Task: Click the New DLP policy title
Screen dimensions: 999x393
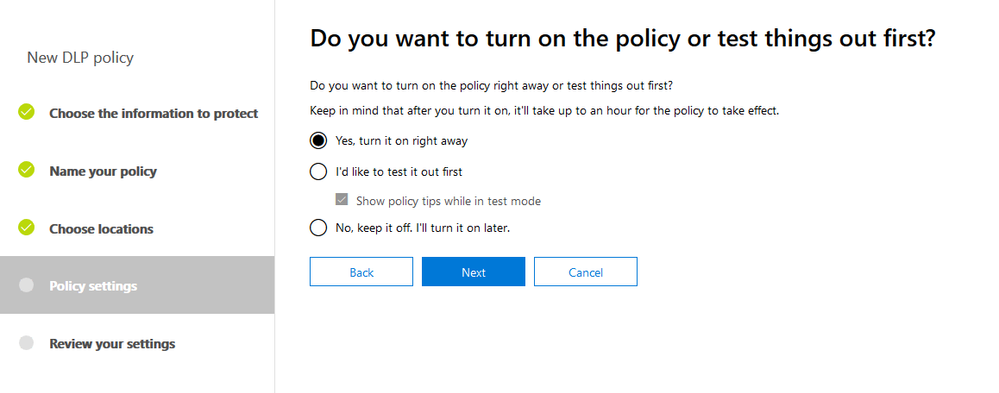Action: point(80,58)
